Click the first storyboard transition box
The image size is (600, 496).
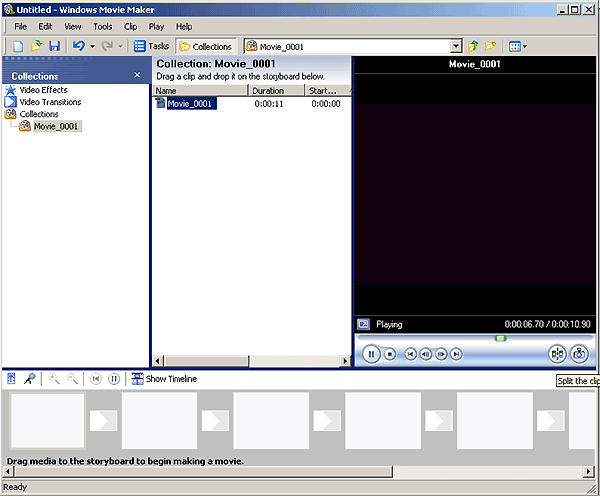[x=103, y=421]
